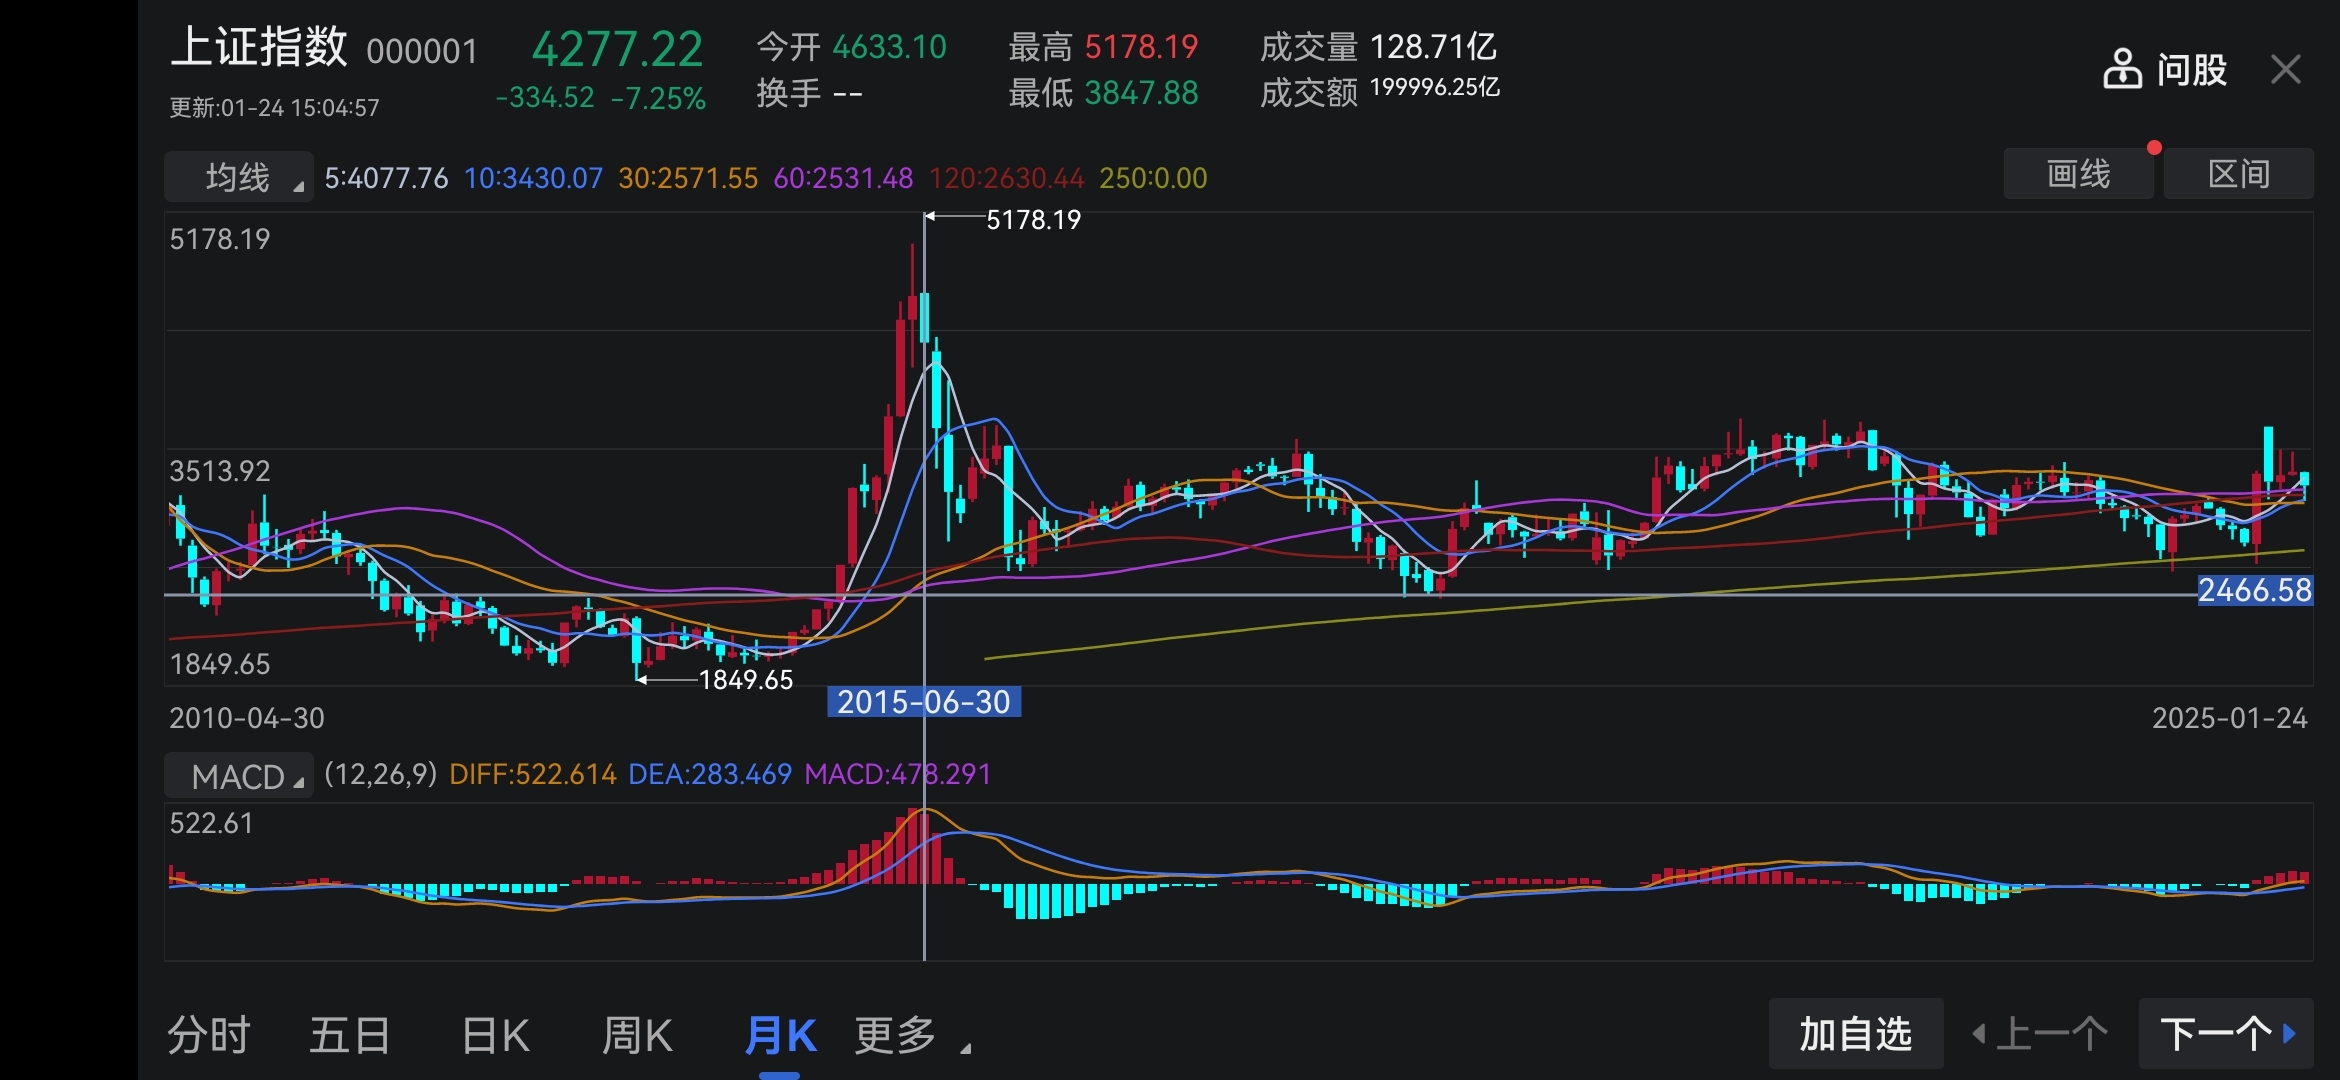Tap the 问股 person icon
2340x1080 pixels.
2122,70
